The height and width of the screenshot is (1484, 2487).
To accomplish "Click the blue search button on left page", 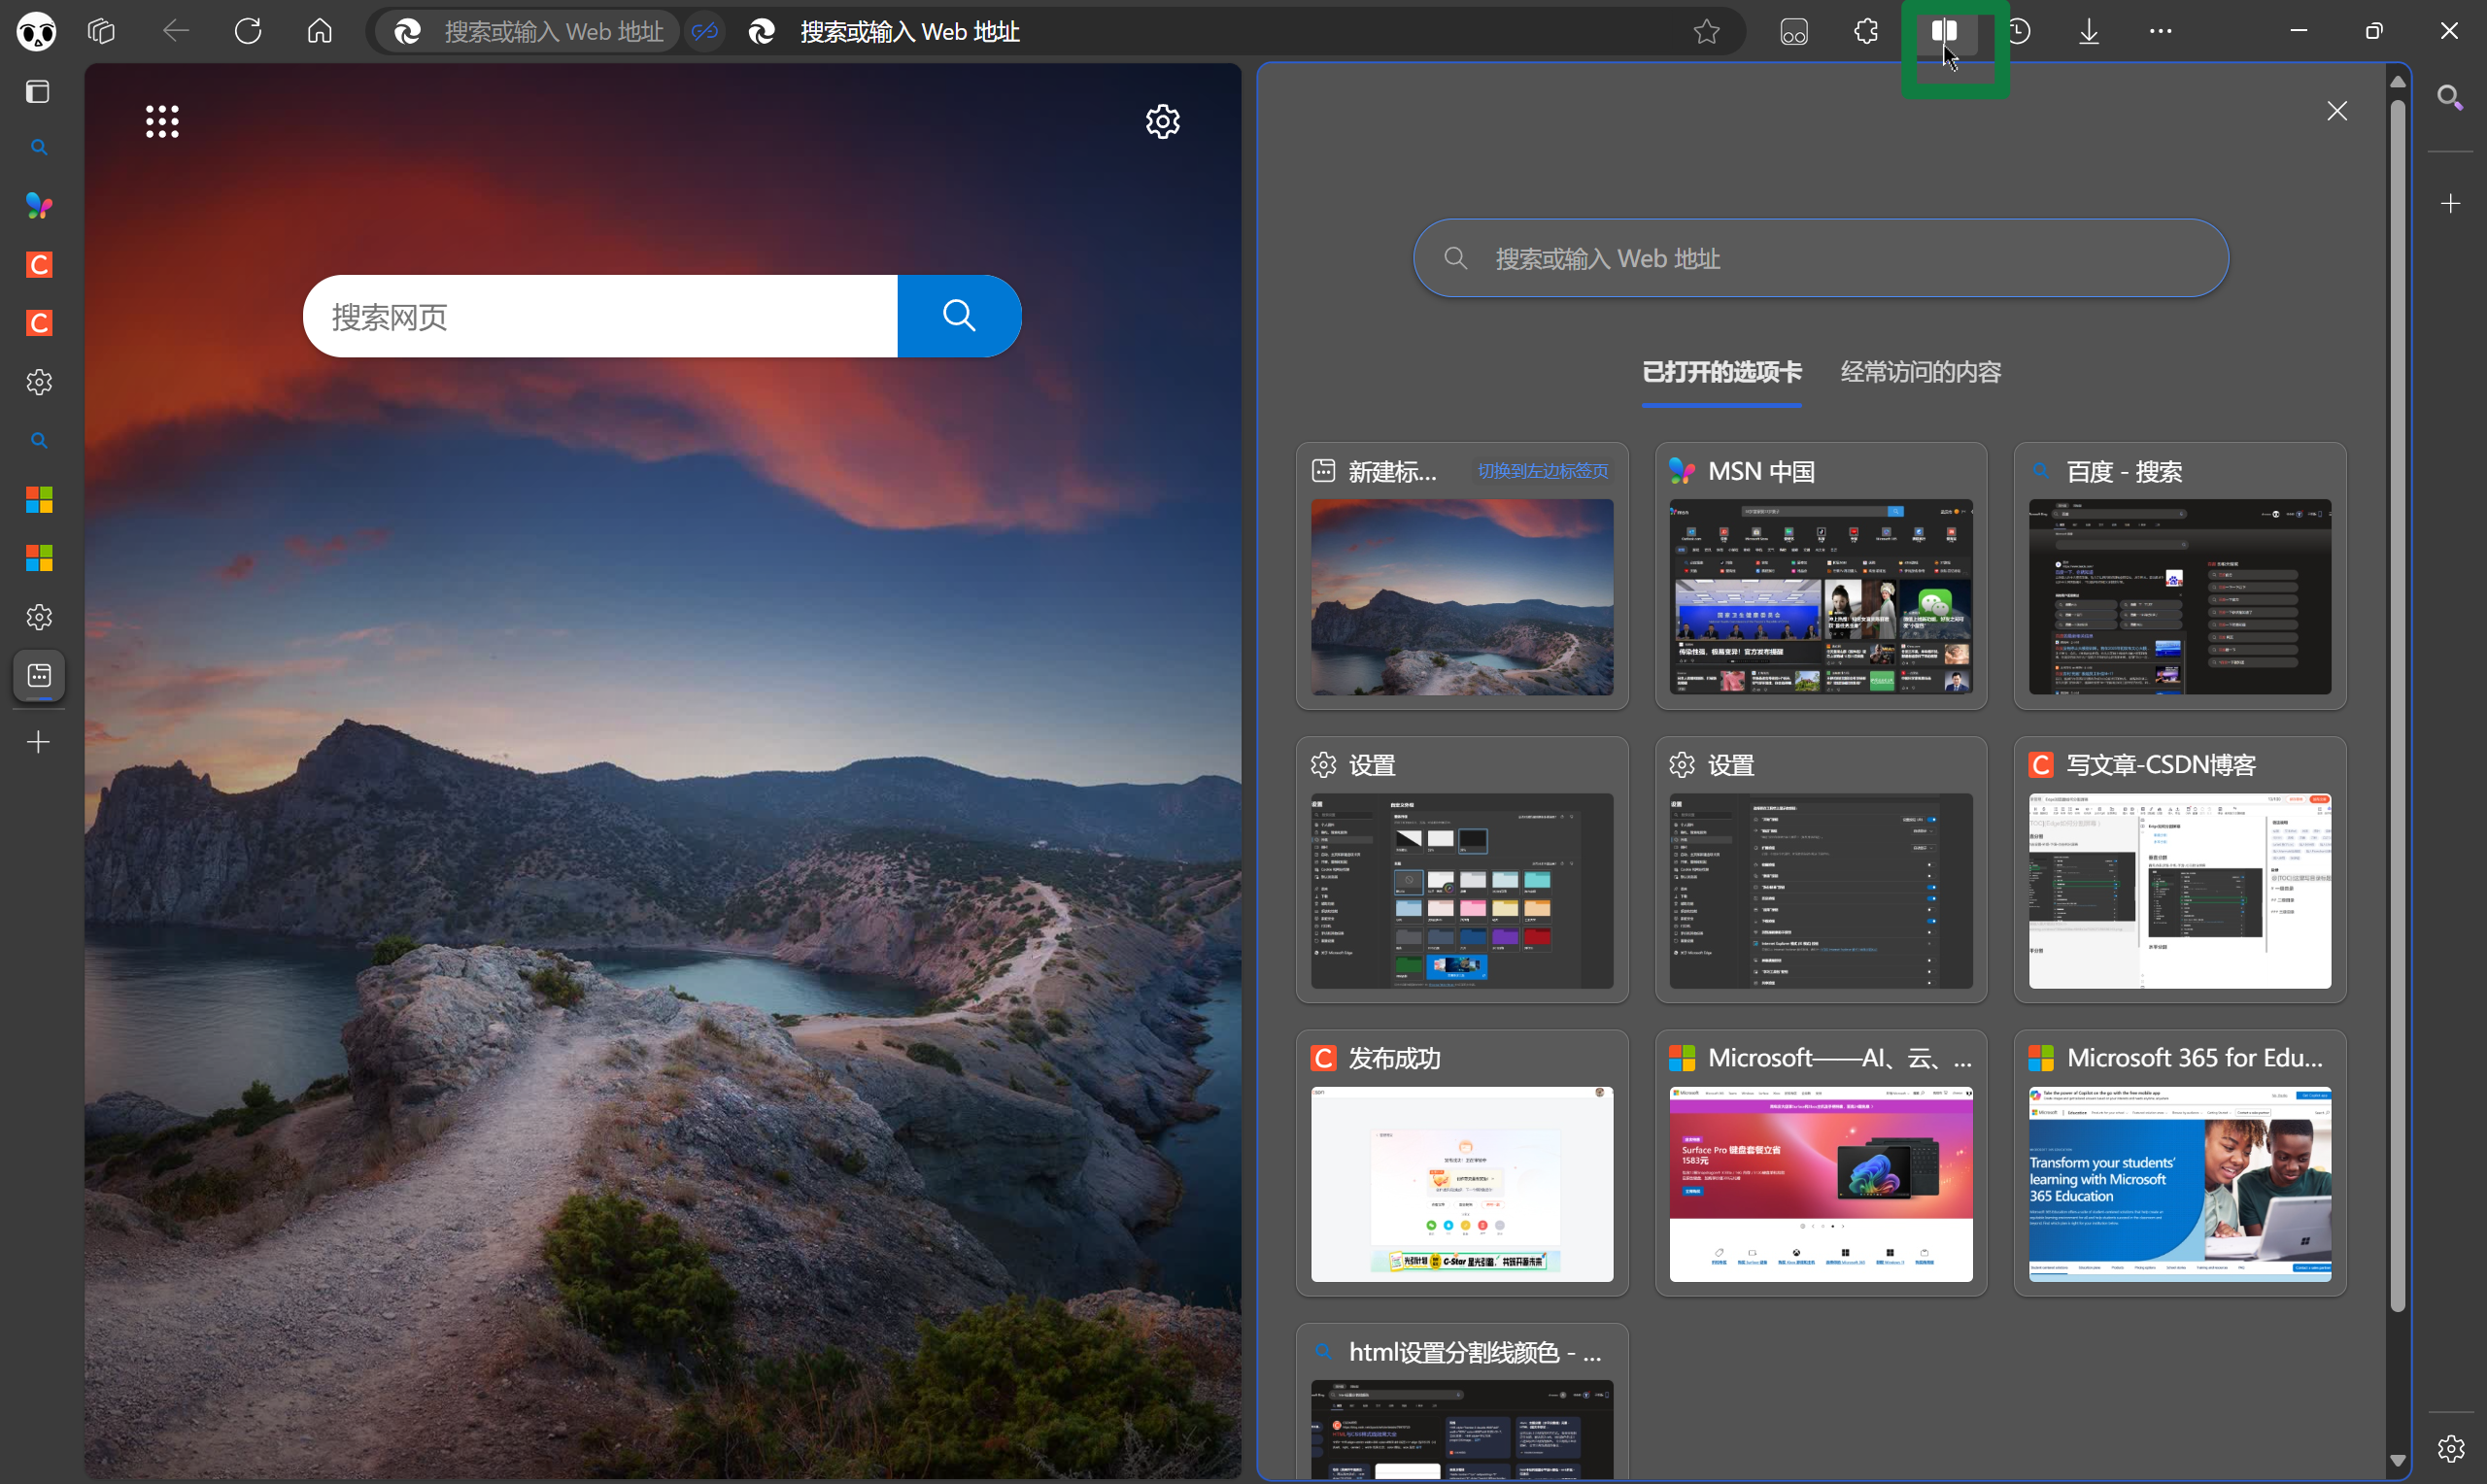I will coord(958,316).
